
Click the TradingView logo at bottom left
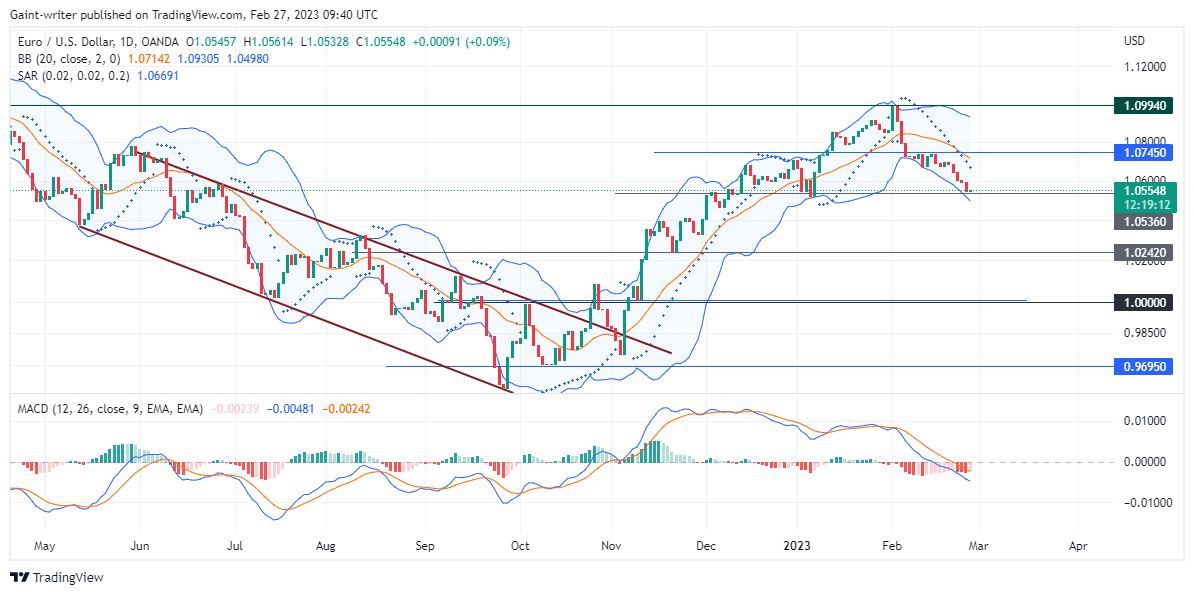coord(56,577)
